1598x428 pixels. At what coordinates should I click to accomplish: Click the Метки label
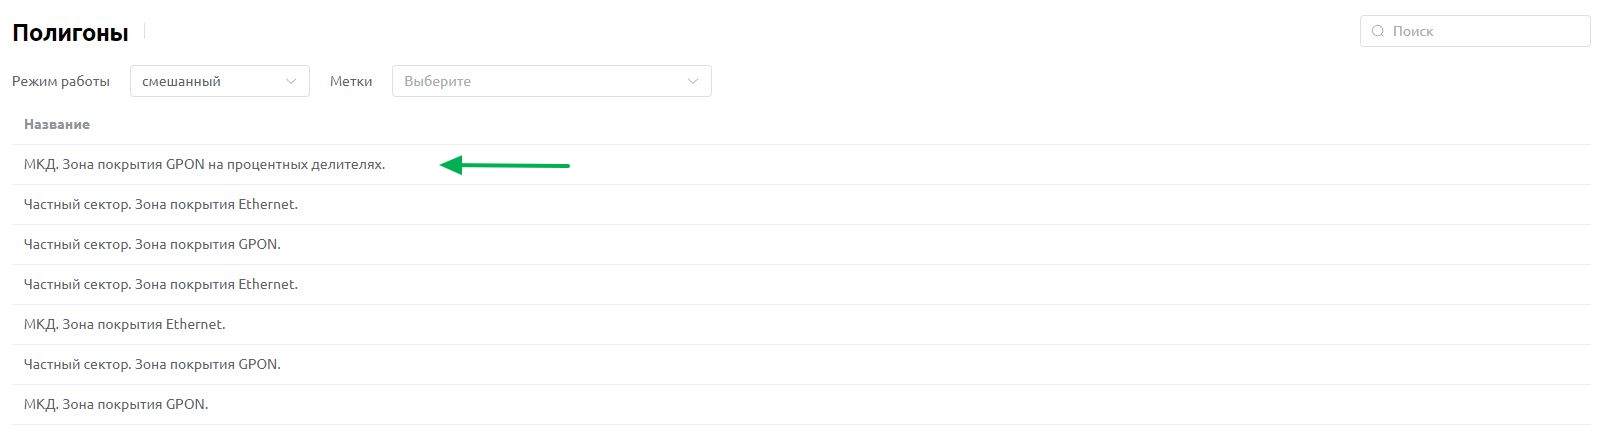(351, 81)
